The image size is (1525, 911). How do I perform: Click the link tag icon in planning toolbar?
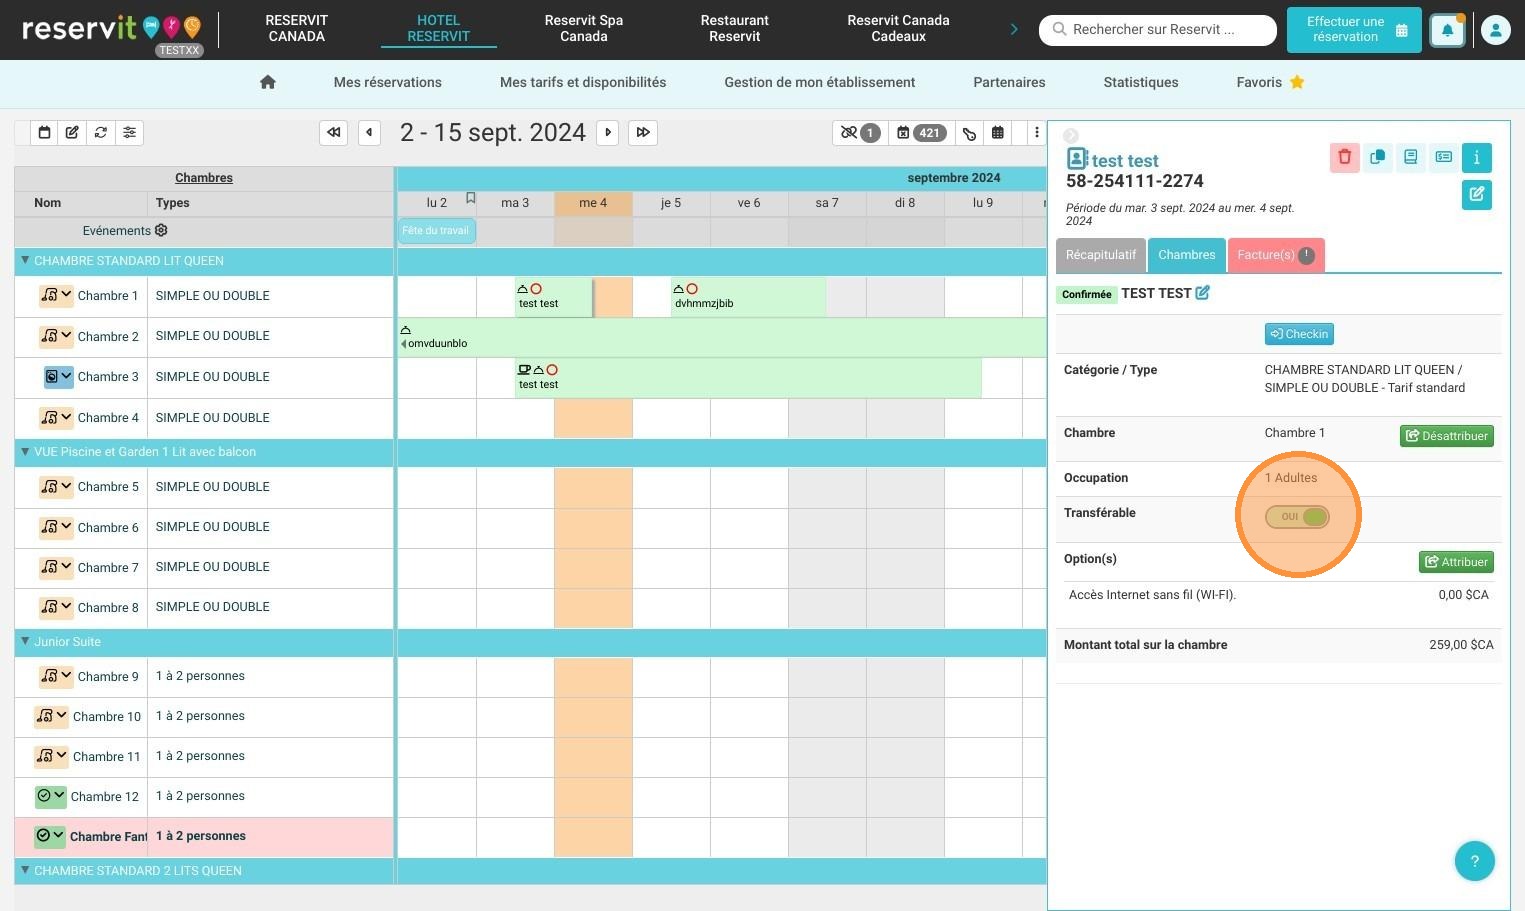pyautogui.click(x=969, y=133)
